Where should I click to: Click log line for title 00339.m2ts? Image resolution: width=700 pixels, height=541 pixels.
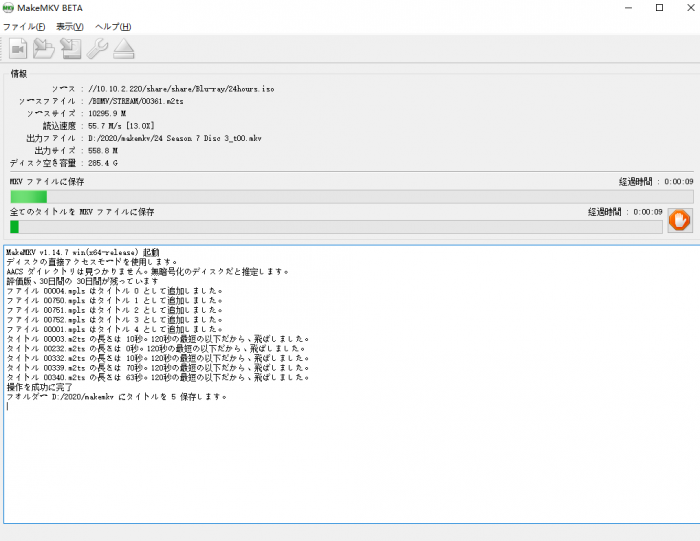tap(158, 368)
